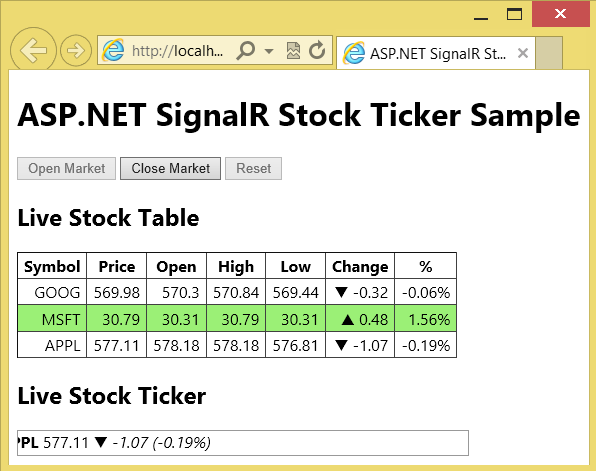Select the ASP.NET SignalR St... tab
The image size is (596, 471).
click(x=436, y=53)
